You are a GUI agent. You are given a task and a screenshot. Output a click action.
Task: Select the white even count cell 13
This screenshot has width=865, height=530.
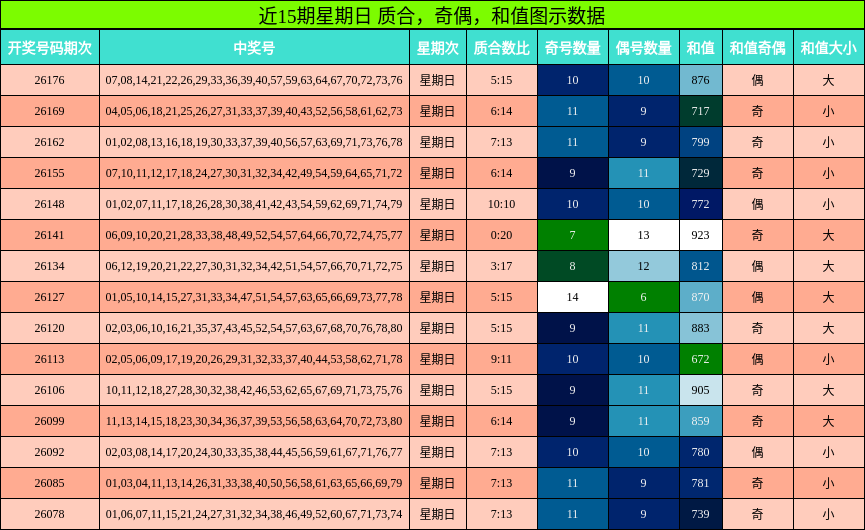point(644,235)
